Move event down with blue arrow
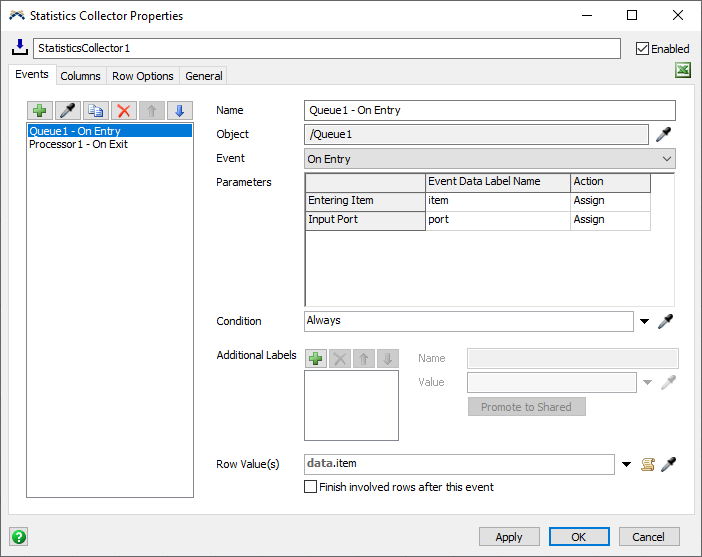Viewport: 702px width, 557px height. click(x=179, y=111)
